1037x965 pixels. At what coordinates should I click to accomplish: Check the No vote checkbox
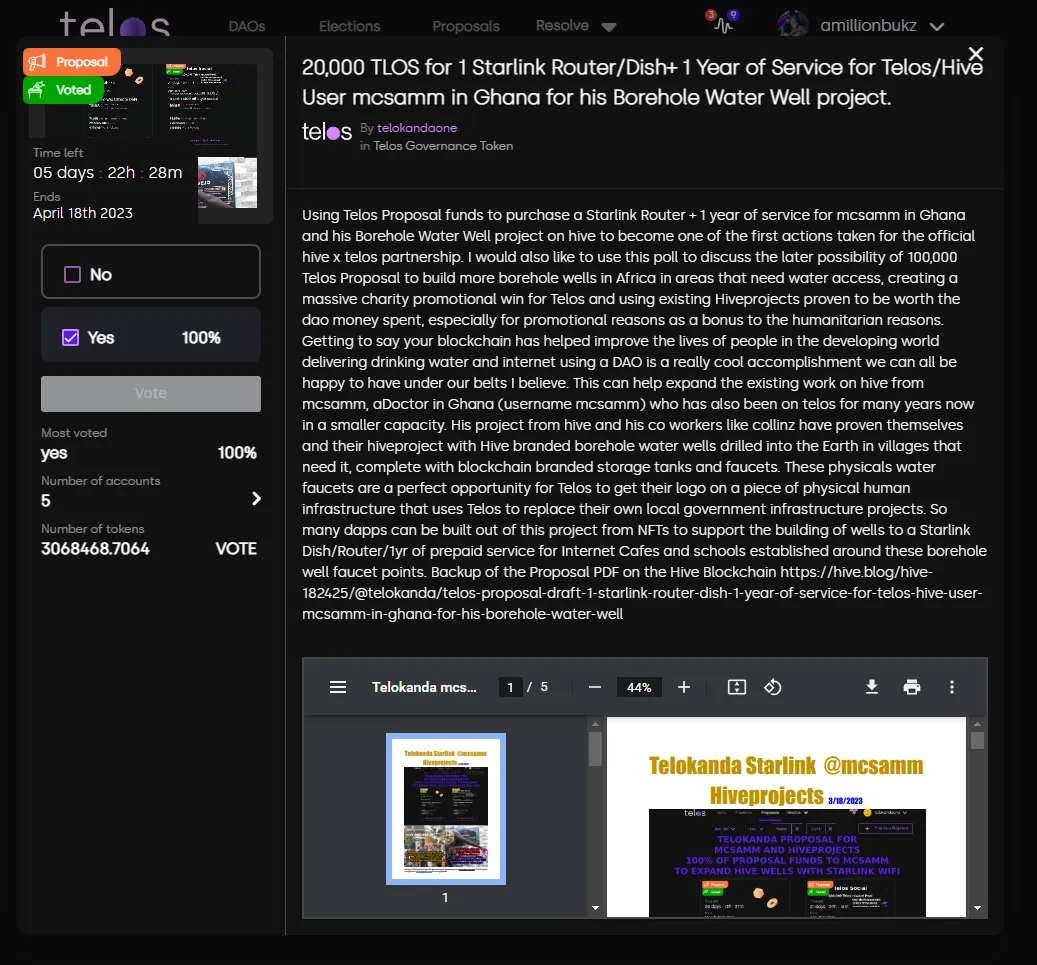(72, 274)
